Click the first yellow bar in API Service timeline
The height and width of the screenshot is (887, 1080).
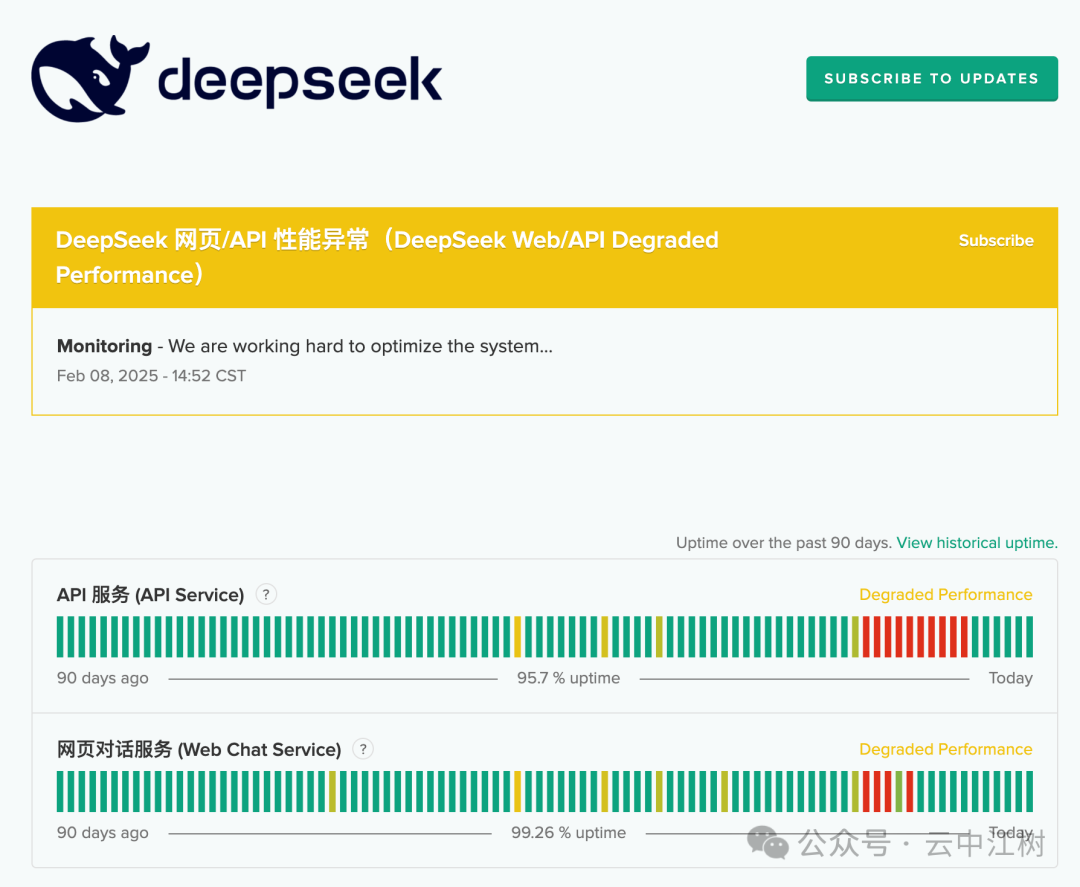pos(518,637)
